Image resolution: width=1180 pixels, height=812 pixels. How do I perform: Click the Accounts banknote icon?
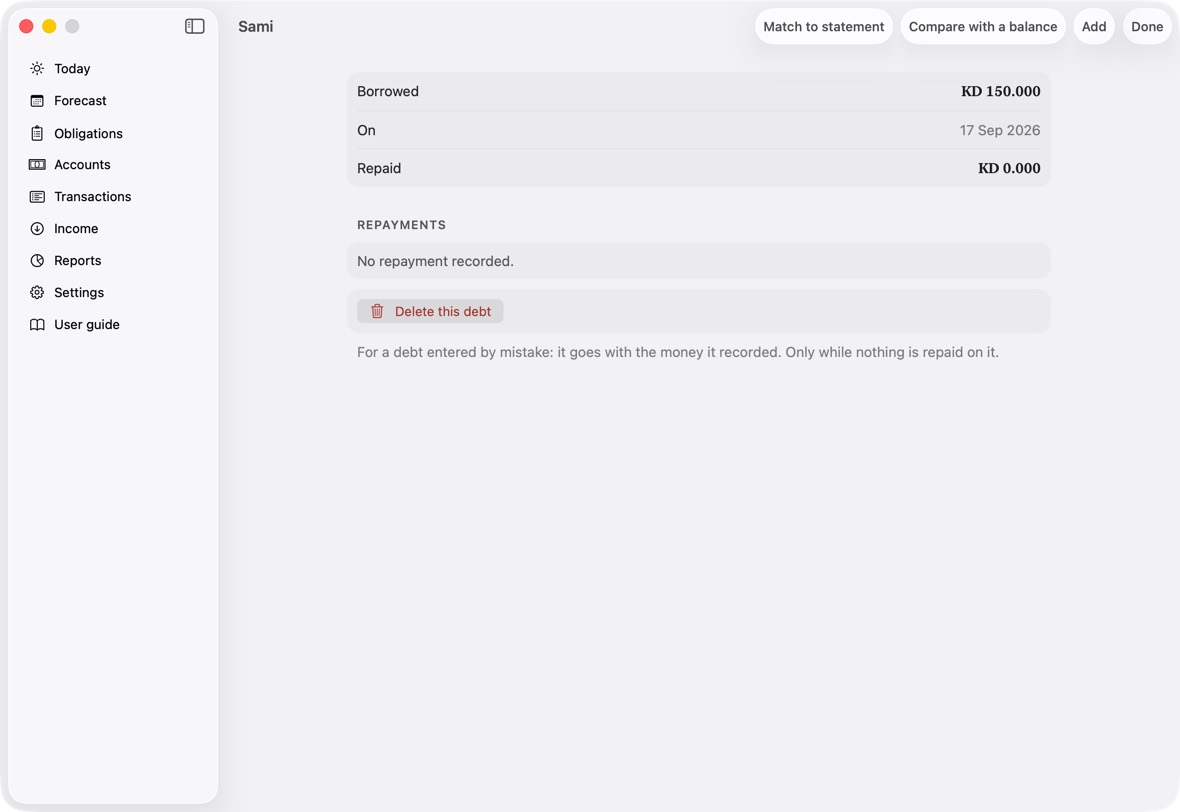[x=37, y=165]
